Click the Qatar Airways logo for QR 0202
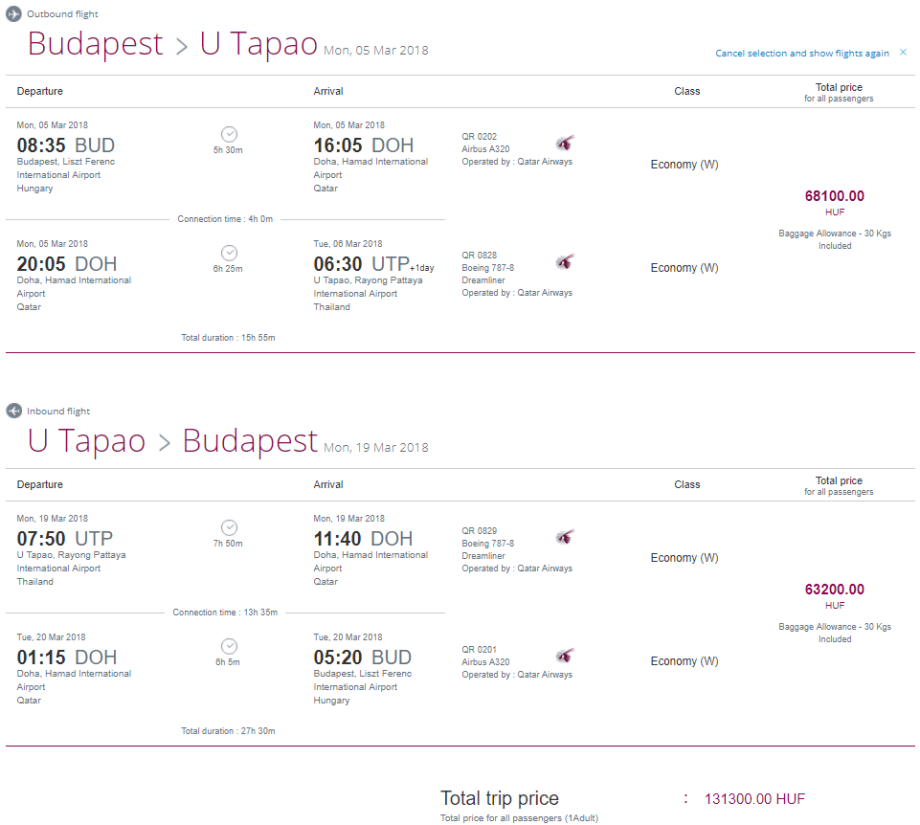Image resolution: width=920 pixels, height=825 pixels. tap(565, 143)
